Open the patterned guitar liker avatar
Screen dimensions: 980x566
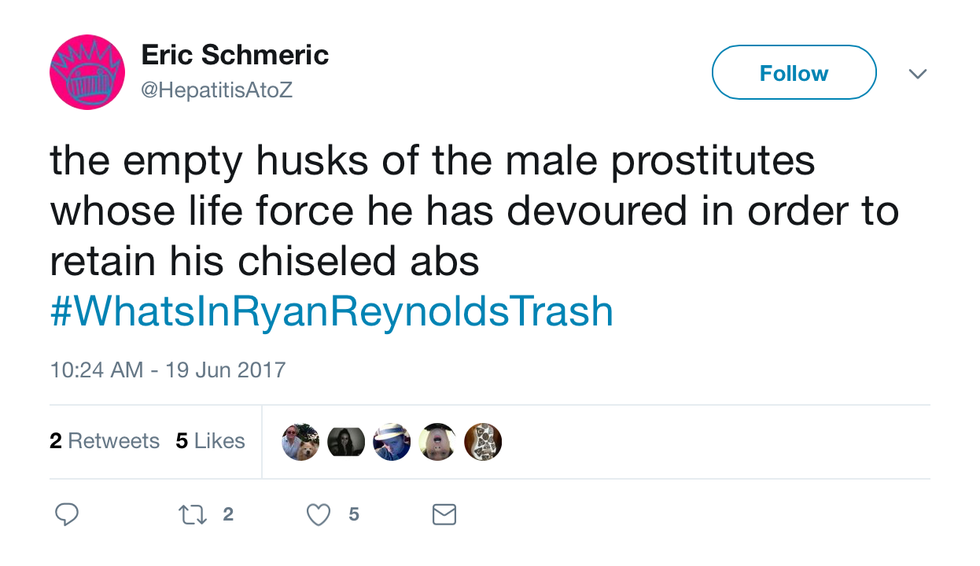coord(483,441)
